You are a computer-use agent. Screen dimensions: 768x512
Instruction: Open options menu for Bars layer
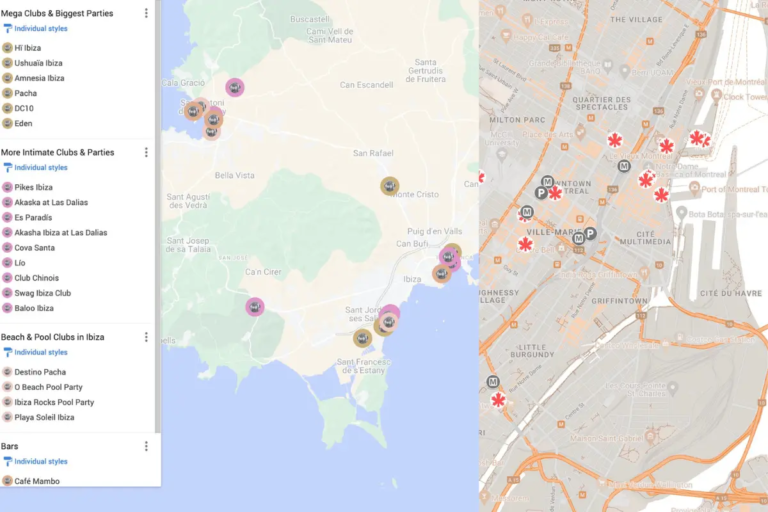[x=146, y=446]
